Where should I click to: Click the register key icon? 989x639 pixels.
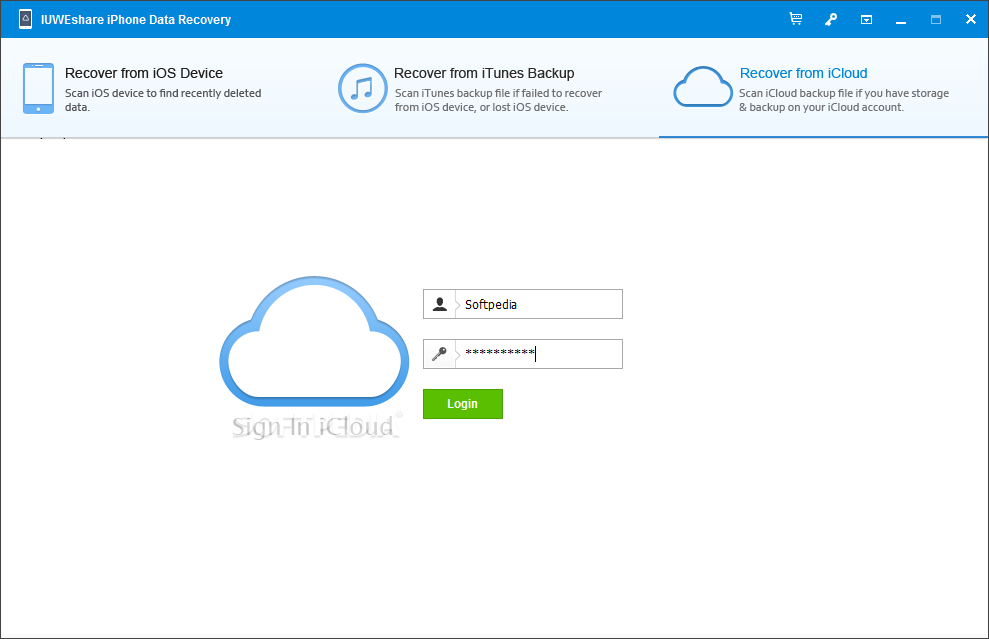tap(831, 20)
